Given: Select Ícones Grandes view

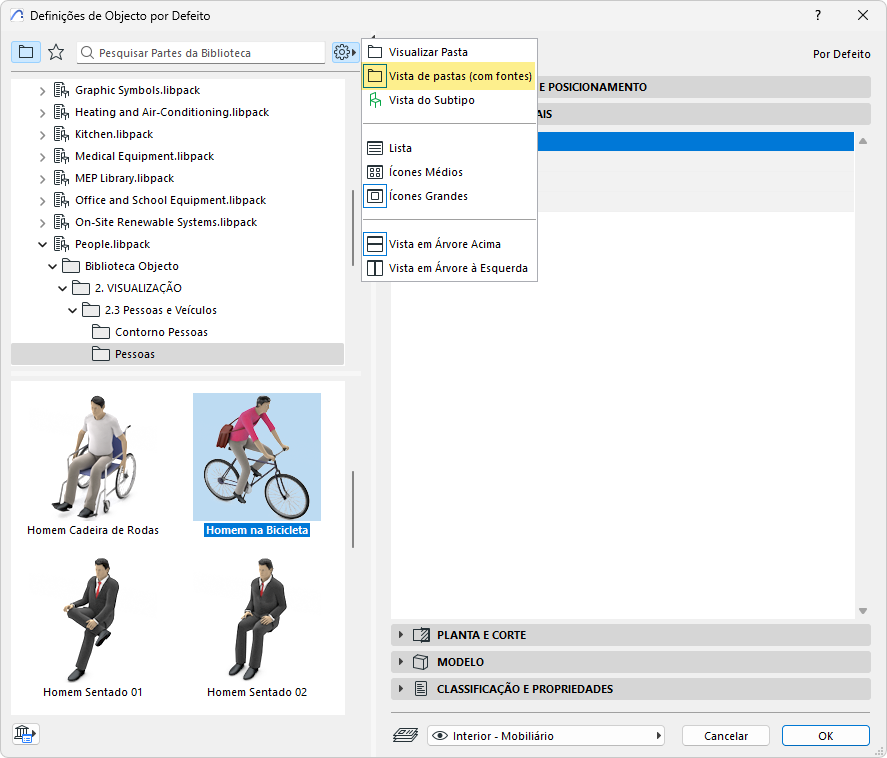Looking at the screenshot, I should (x=449, y=196).
